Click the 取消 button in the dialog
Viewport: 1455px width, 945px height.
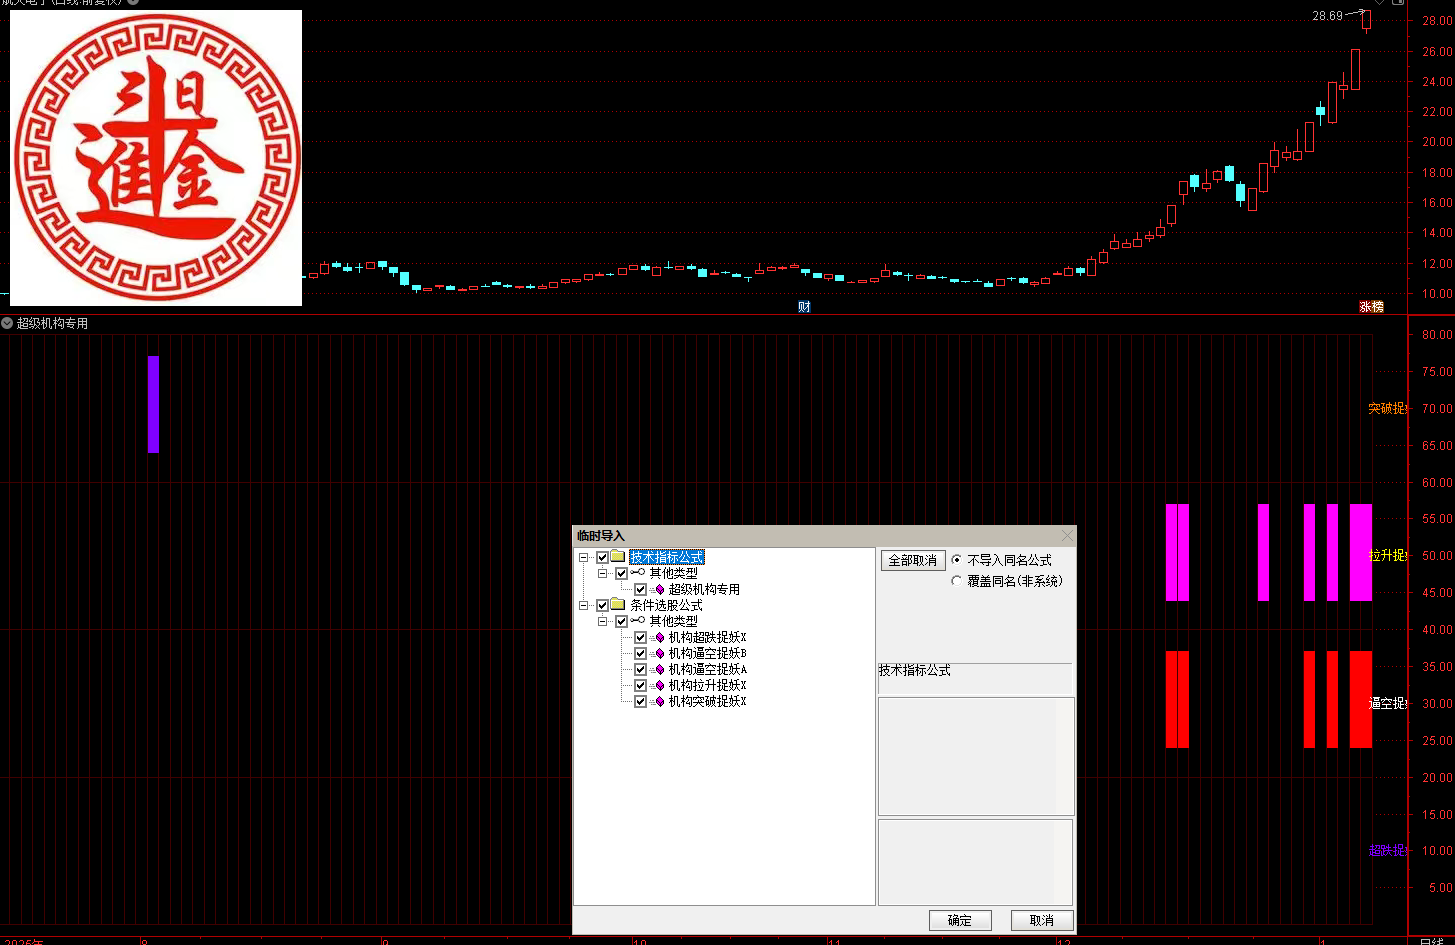click(1042, 920)
